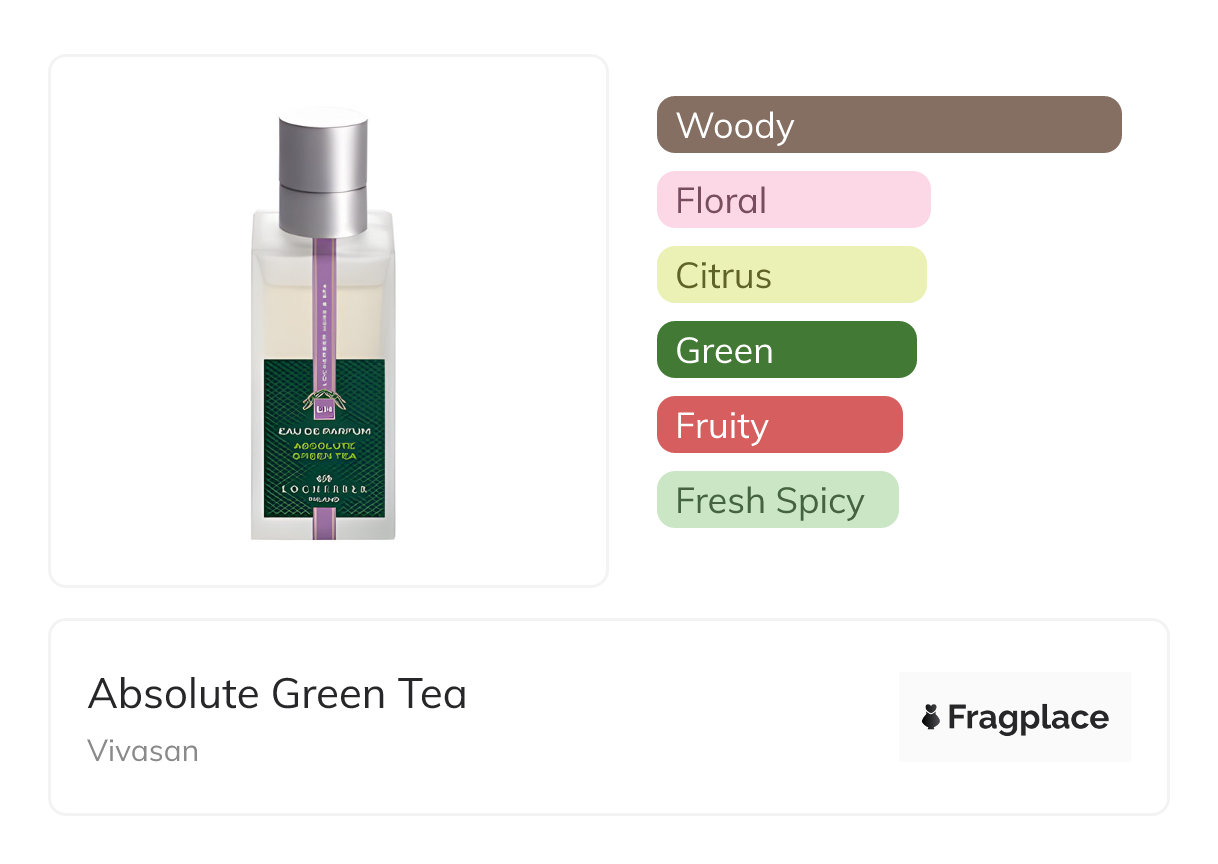Click the Fragplace perfume bottle logo icon
The width and height of the screenshot is (1218, 864).
tap(931, 717)
